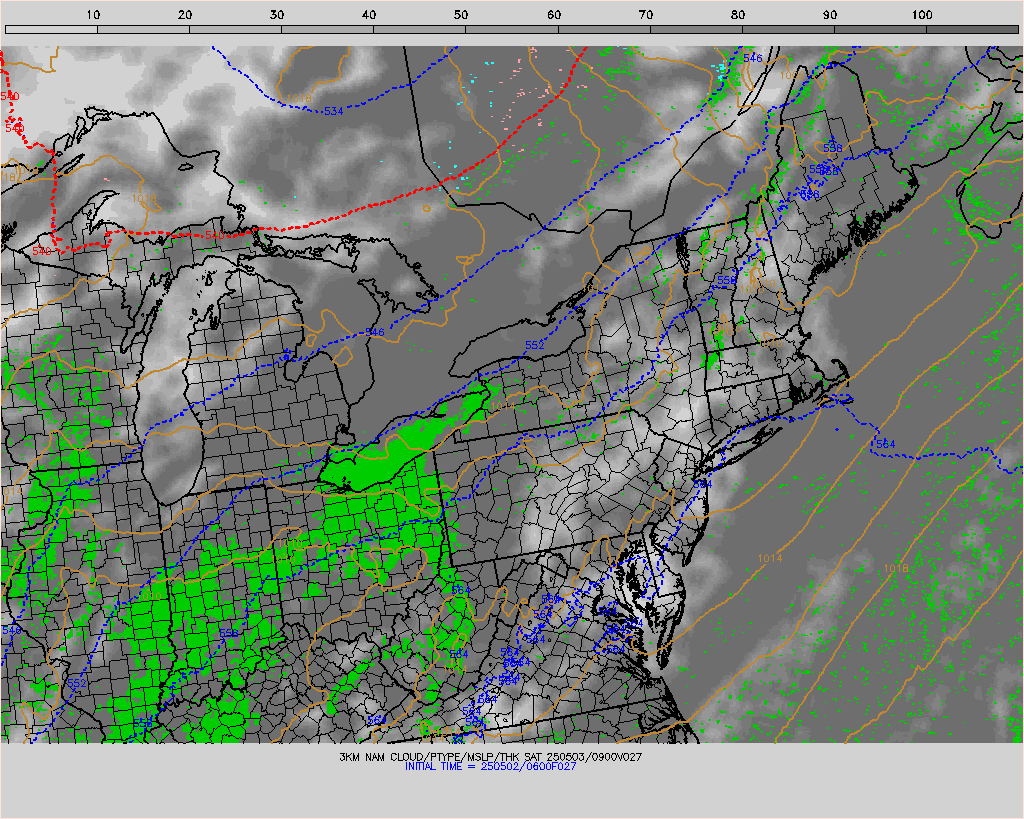This screenshot has width=1024, height=819.
Task: Click the blue "552" label near Lake Ontario
Action: coord(535,345)
